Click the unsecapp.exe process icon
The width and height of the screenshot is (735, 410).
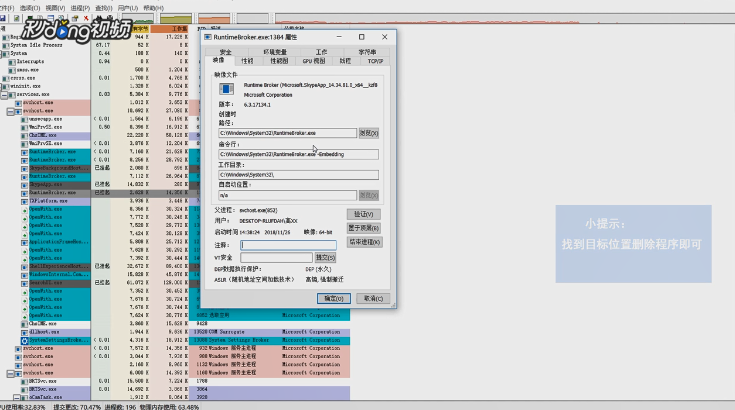pos(25,119)
